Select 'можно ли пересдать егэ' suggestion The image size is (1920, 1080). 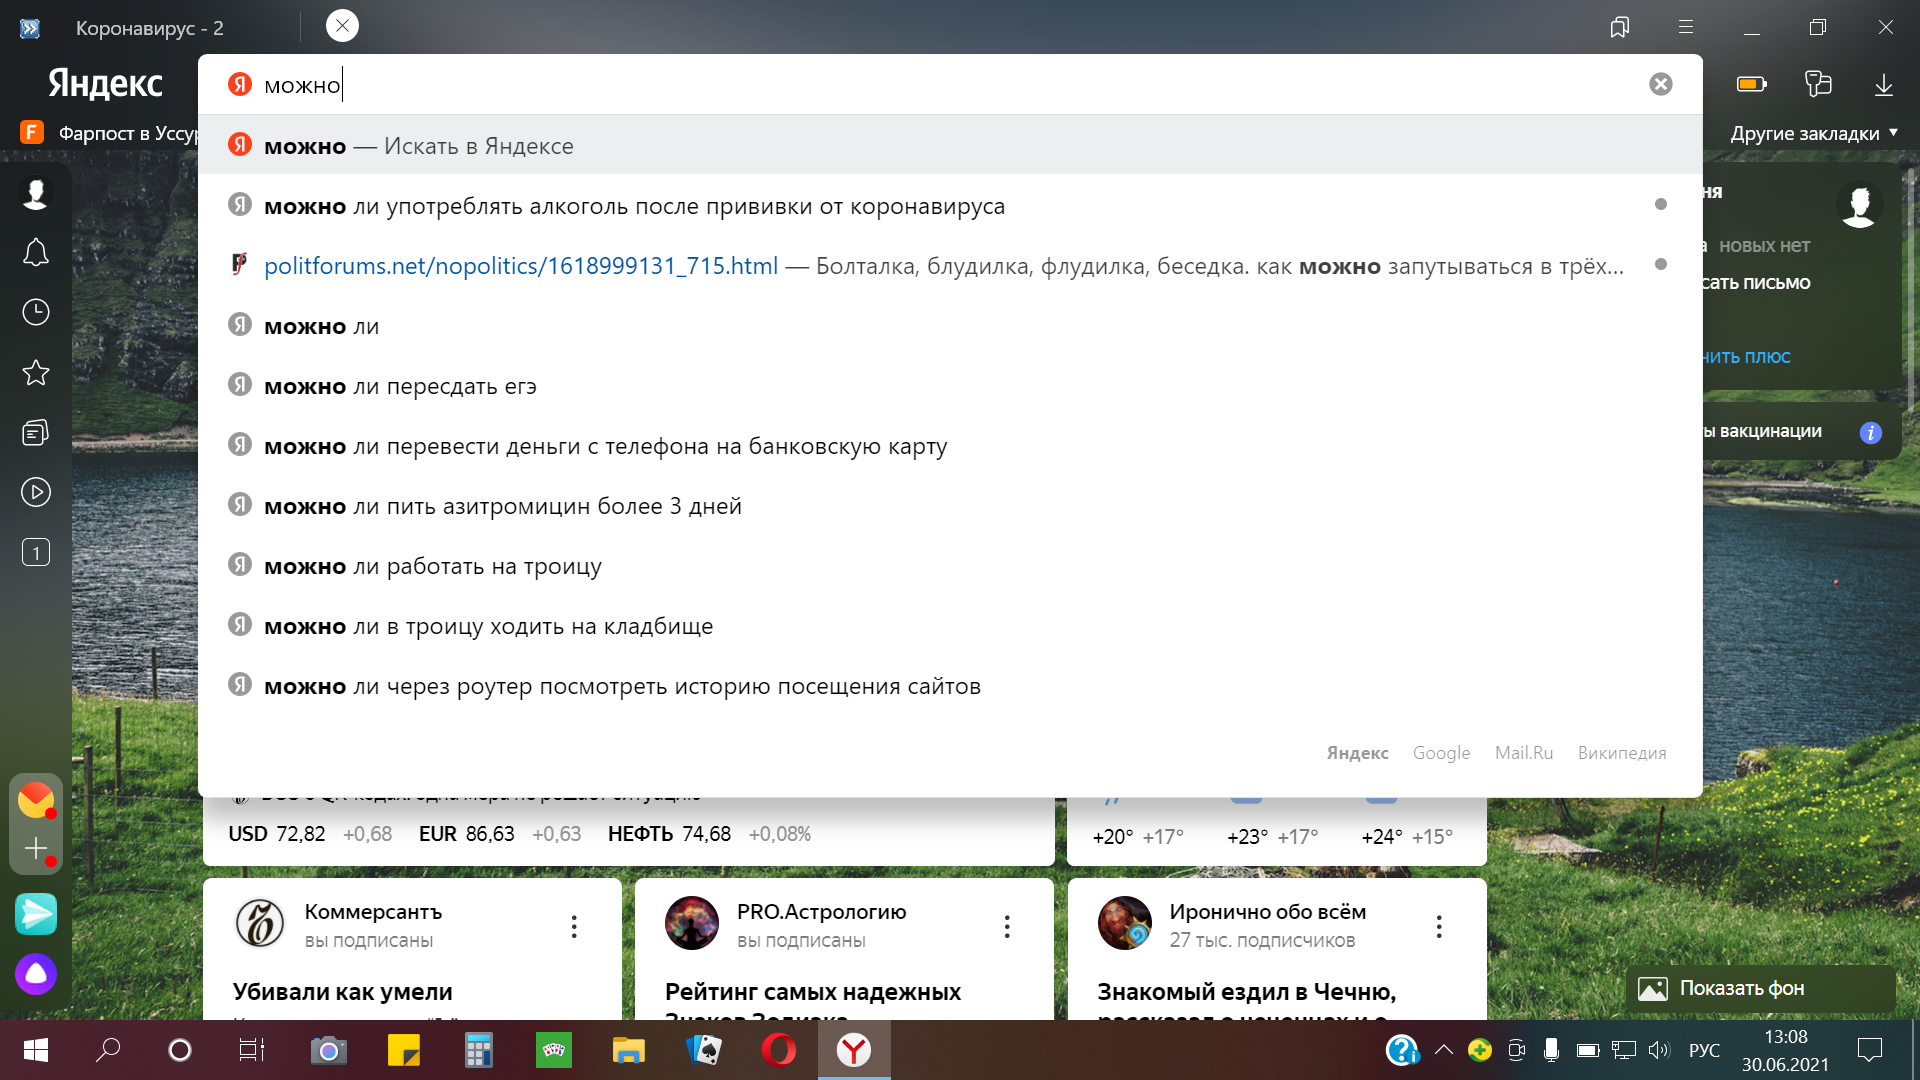click(950, 385)
